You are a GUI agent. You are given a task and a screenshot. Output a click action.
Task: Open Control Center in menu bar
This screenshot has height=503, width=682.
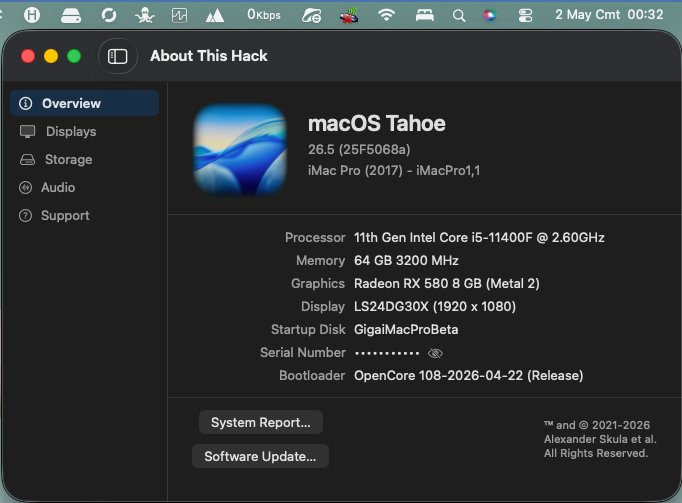[525, 16]
